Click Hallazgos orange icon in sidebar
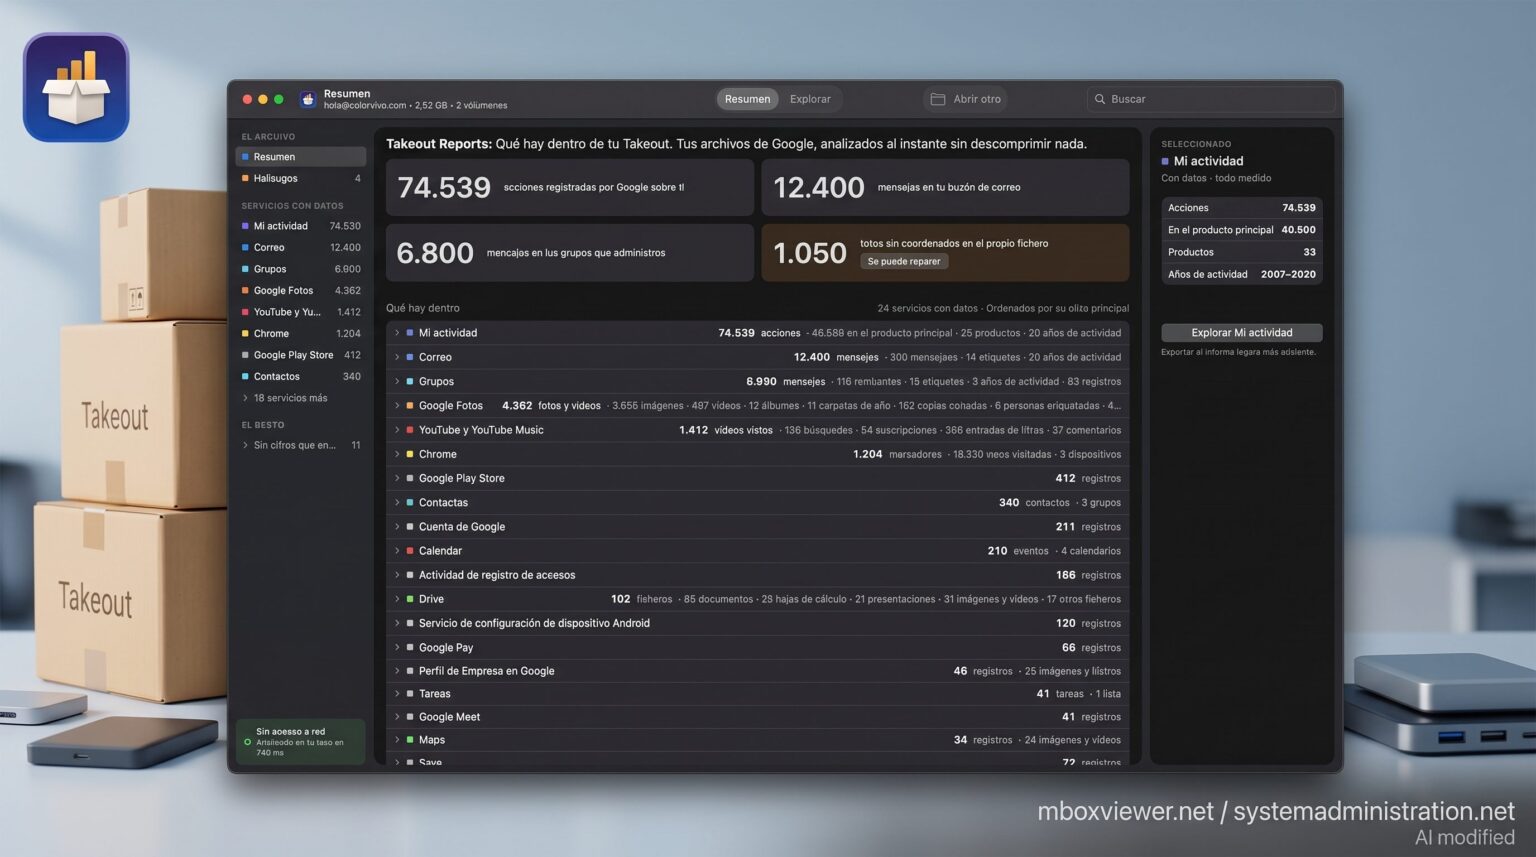This screenshot has width=1536, height=857. (x=245, y=178)
